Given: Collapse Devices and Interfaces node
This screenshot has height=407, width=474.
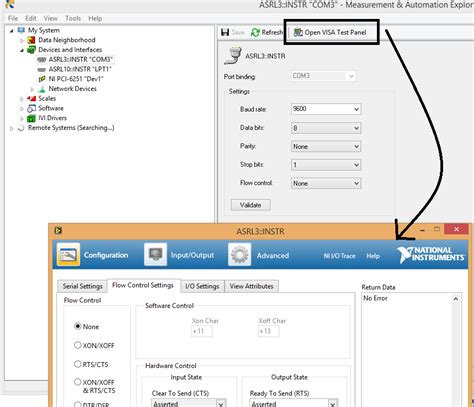Looking at the screenshot, I should click(x=22, y=50).
